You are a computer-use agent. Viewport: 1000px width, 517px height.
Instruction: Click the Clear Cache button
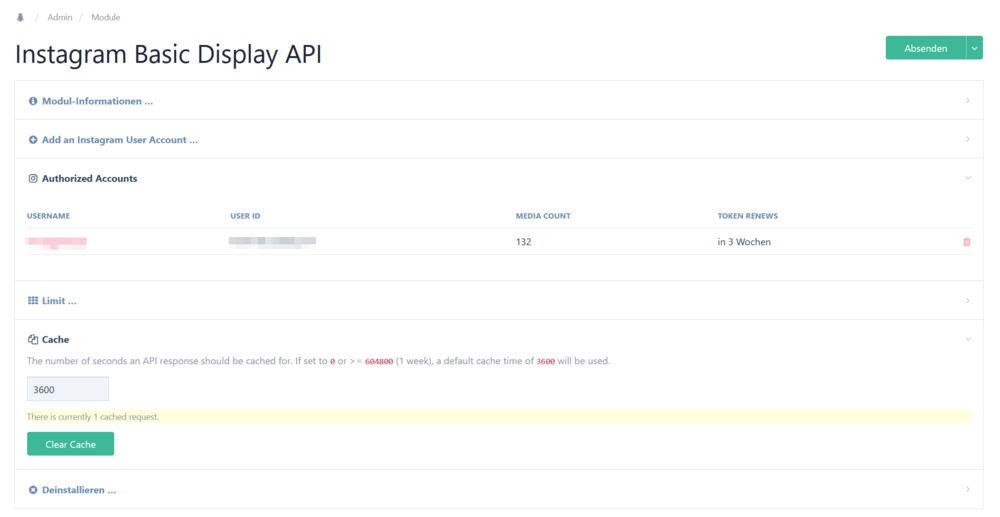[x=70, y=444]
